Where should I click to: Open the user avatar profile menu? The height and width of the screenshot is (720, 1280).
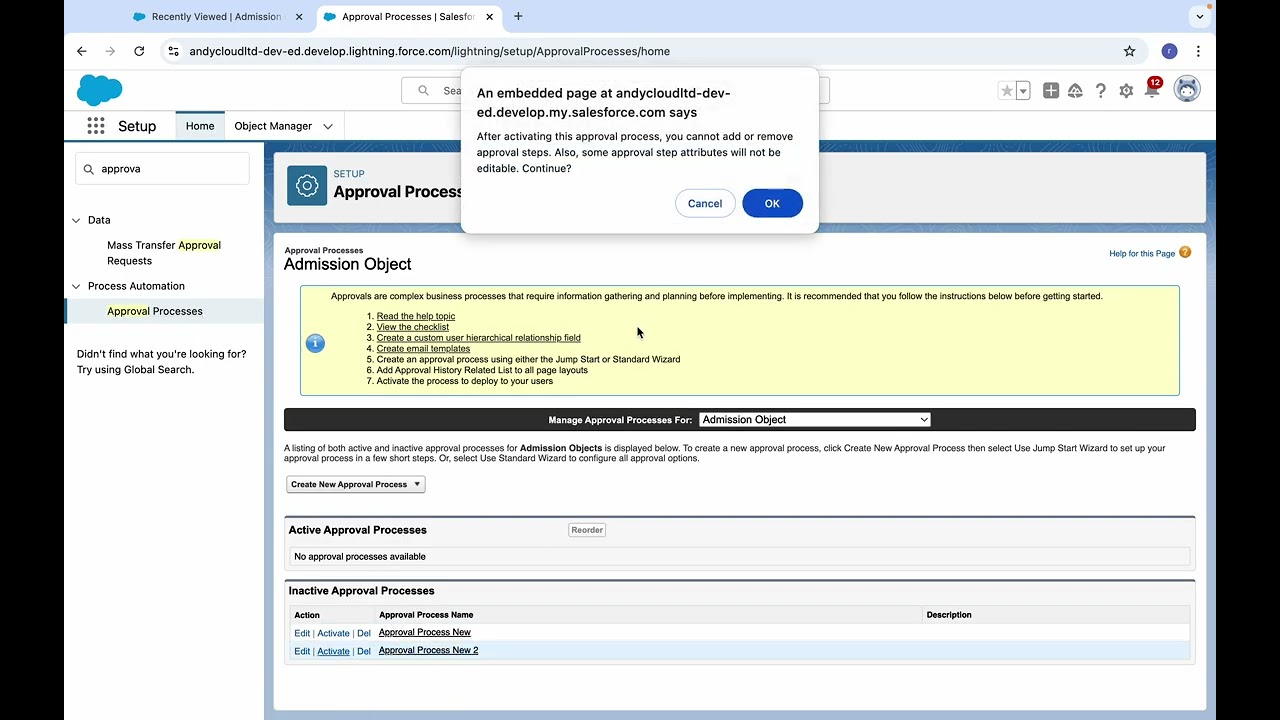(1187, 90)
